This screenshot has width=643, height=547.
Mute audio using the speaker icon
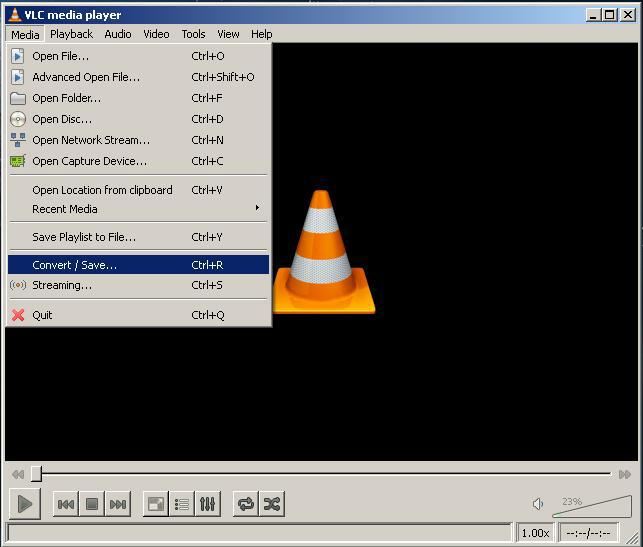(538, 504)
